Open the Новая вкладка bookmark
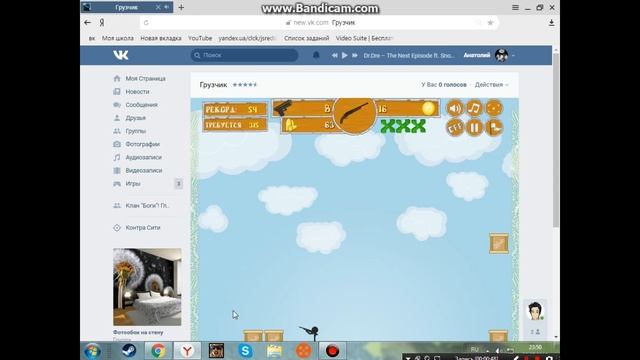640x360 pixels. [x=161, y=38]
